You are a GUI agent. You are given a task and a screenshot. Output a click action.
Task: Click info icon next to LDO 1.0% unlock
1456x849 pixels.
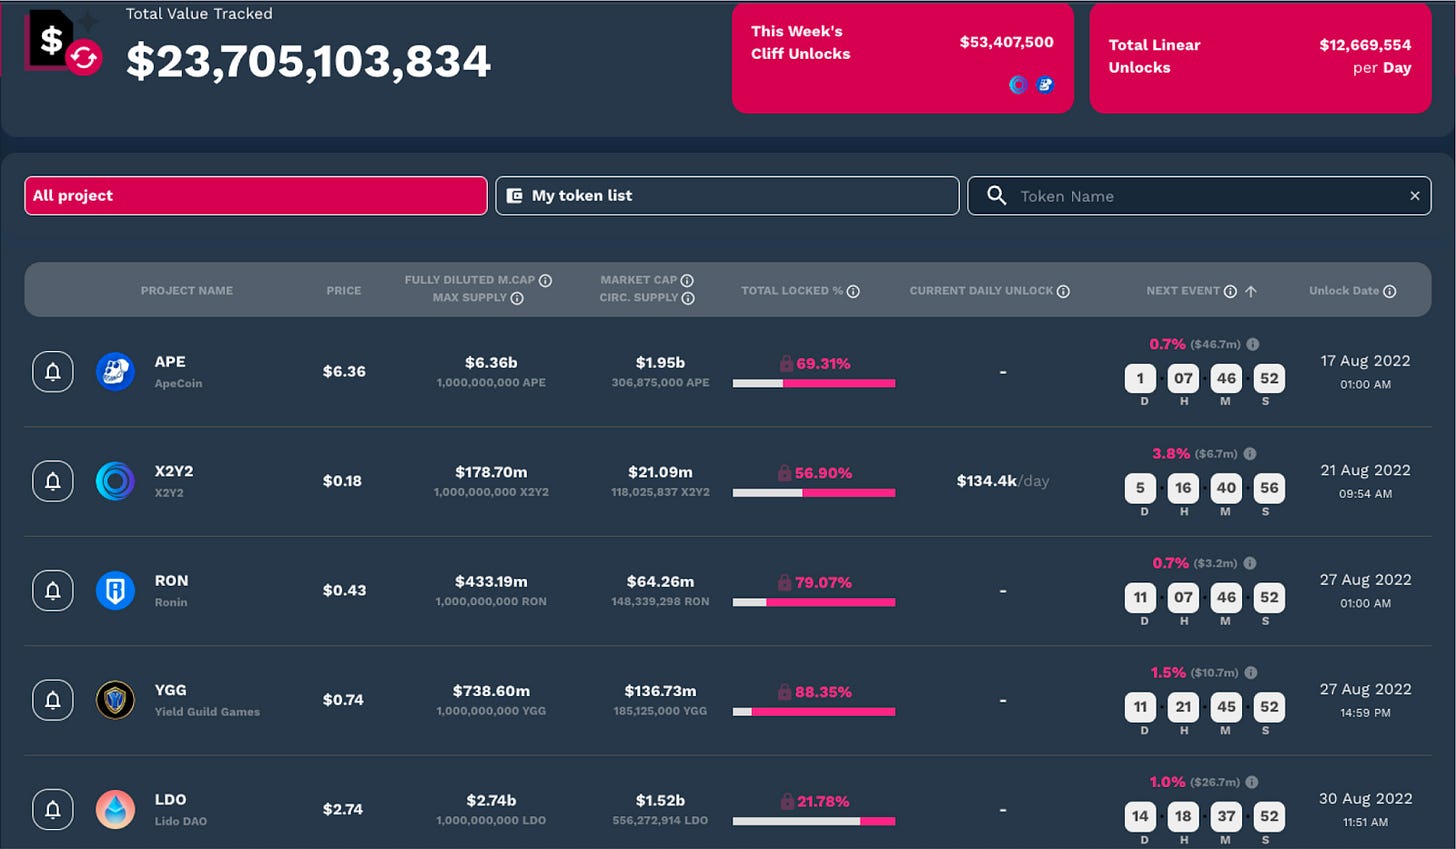click(x=1252, y=782)
